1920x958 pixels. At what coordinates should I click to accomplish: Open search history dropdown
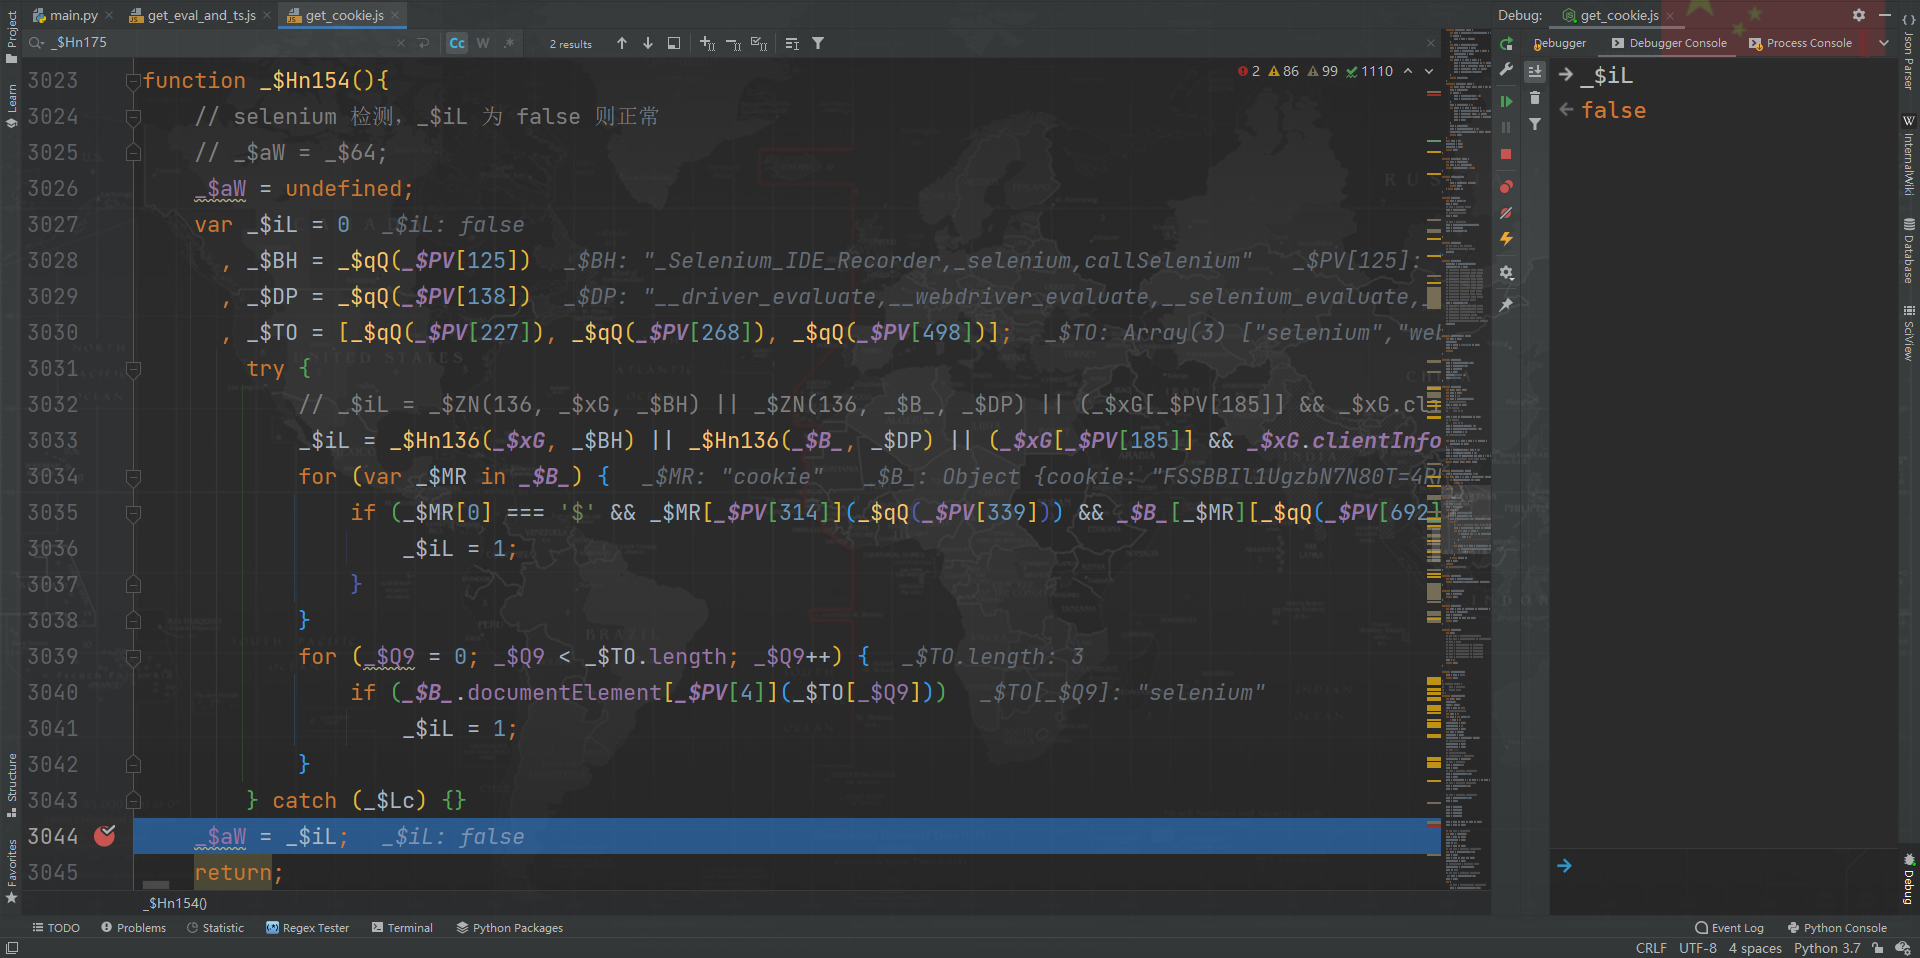click(37, 43)
